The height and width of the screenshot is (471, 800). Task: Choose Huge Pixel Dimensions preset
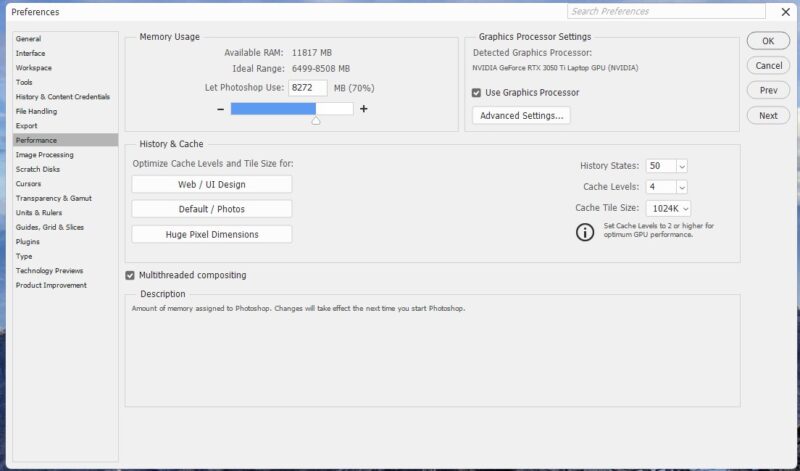click(x=212, y=235)
